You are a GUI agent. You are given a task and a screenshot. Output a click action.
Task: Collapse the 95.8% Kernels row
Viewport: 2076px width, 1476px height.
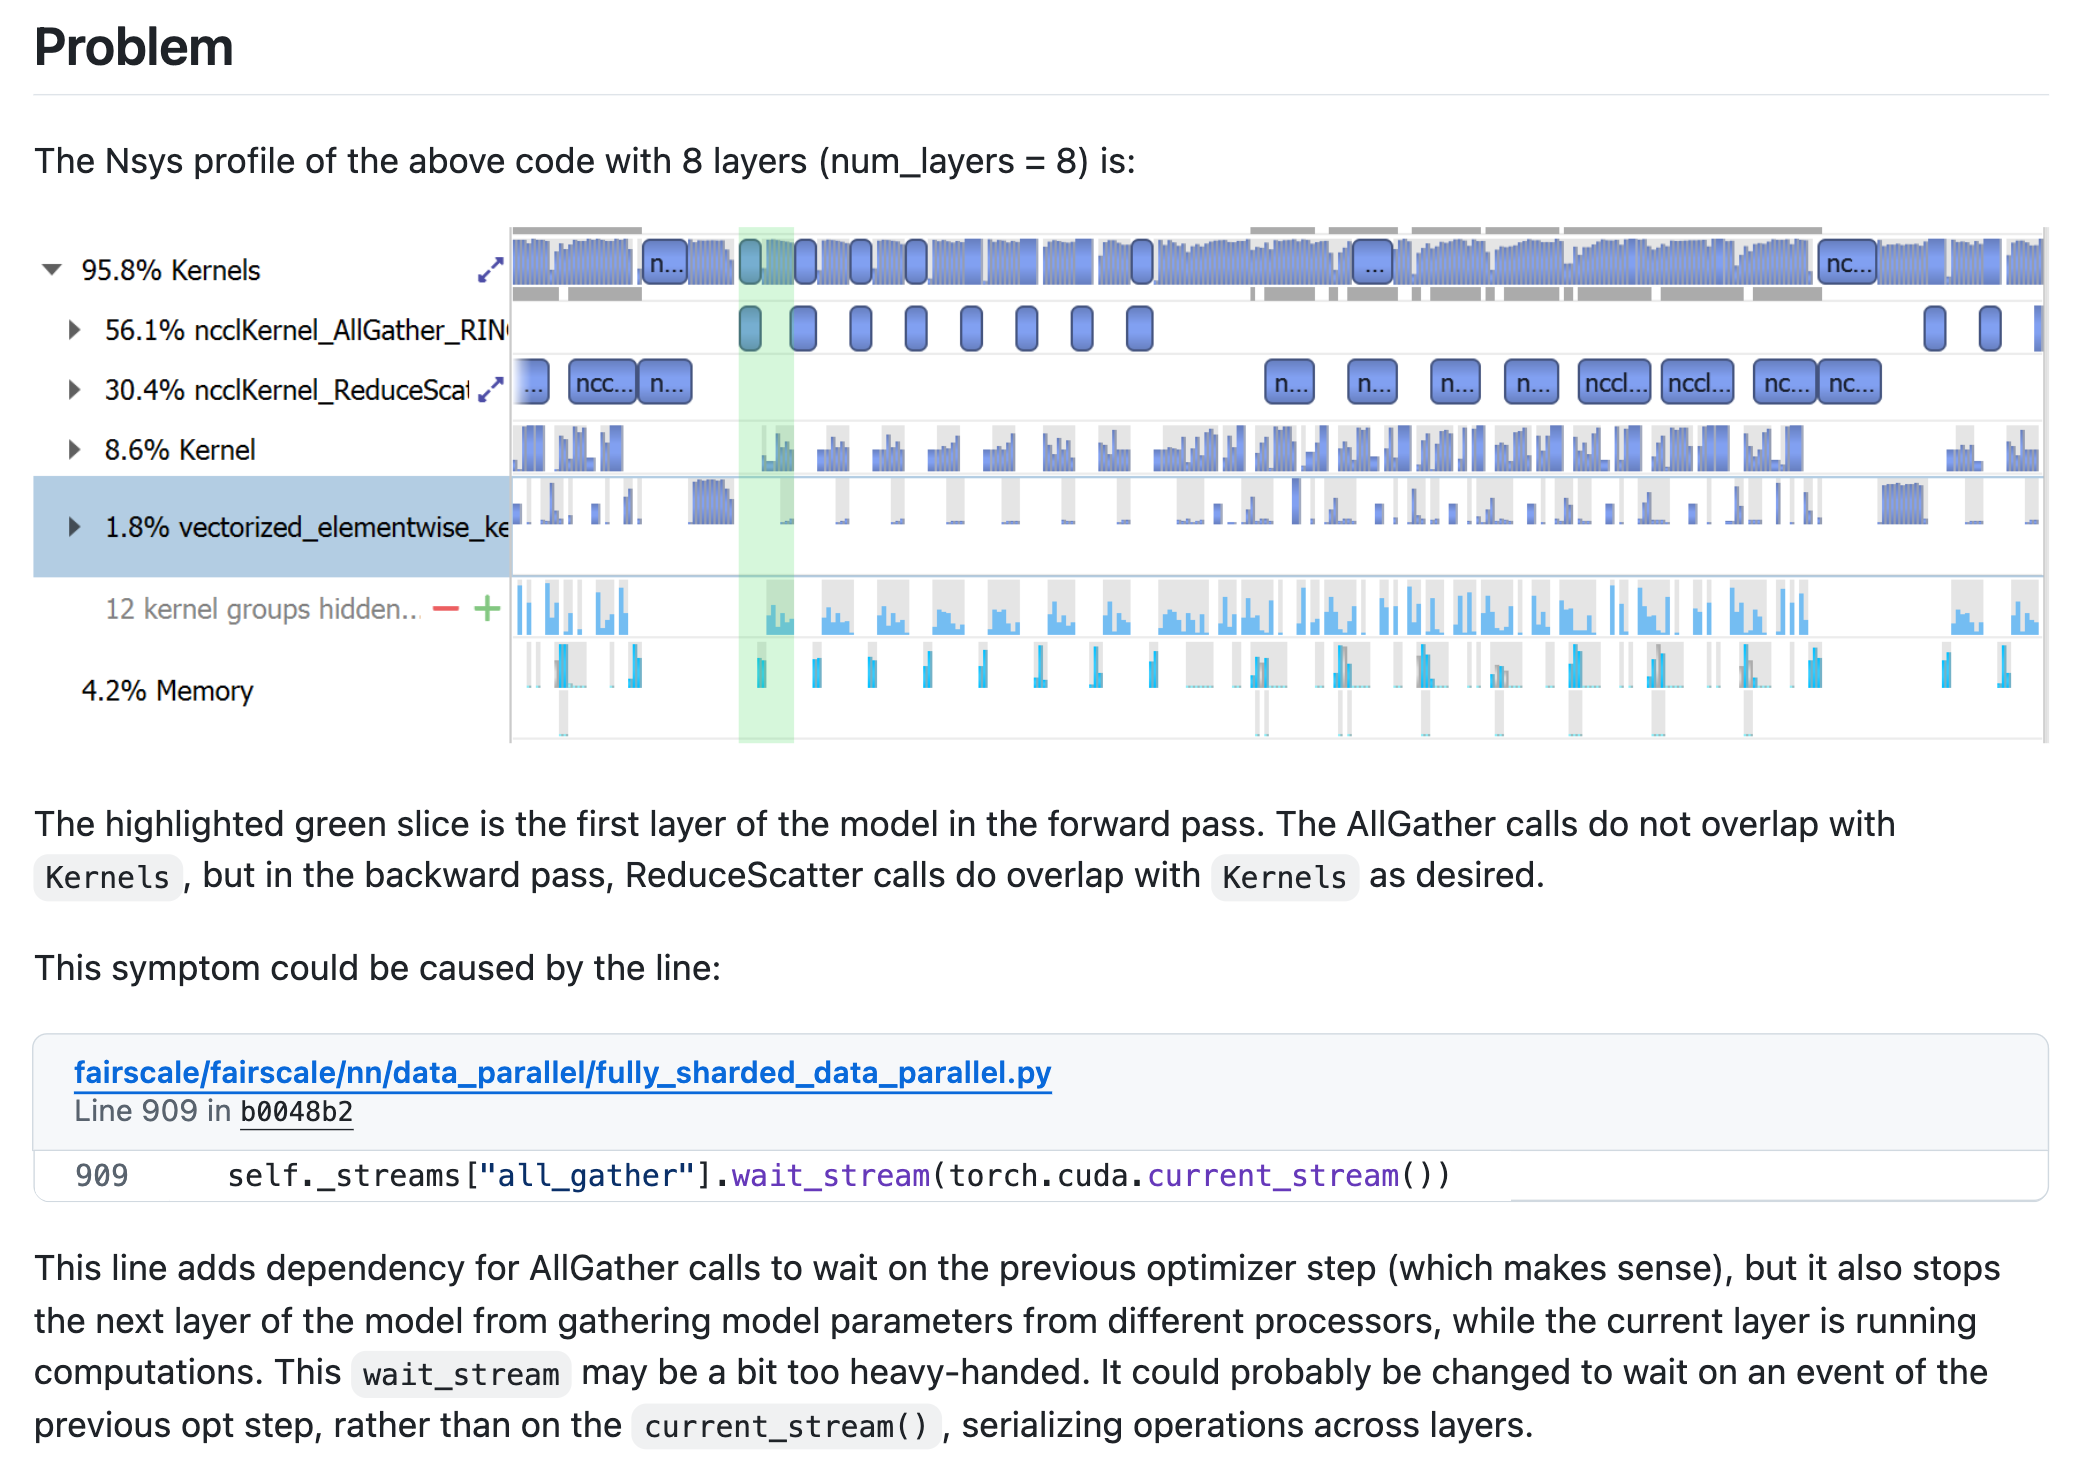tap(52, 269)
